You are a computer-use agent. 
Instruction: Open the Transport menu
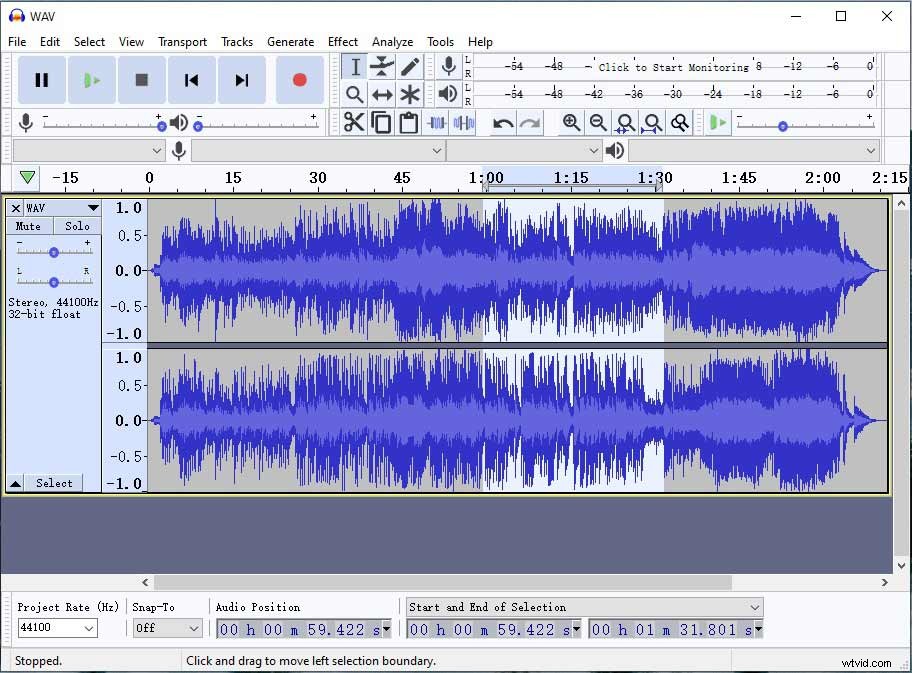click(182, 42)
